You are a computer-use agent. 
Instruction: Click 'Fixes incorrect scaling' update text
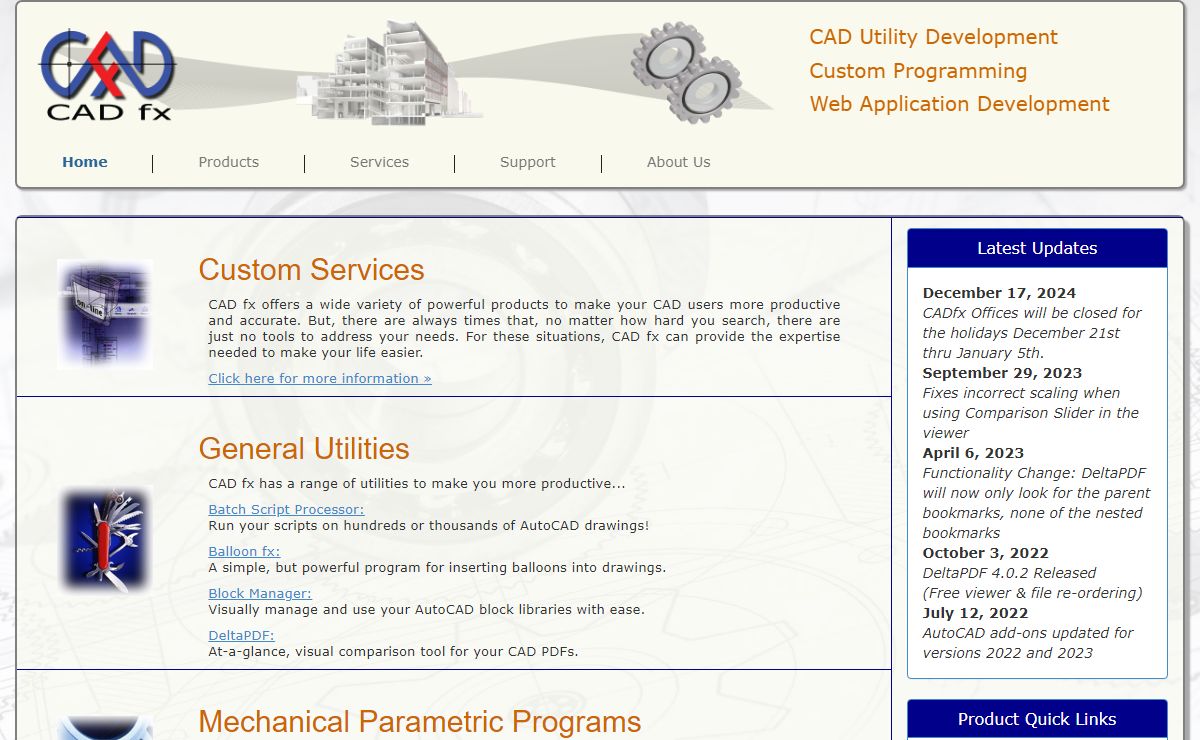(1030, 413)
